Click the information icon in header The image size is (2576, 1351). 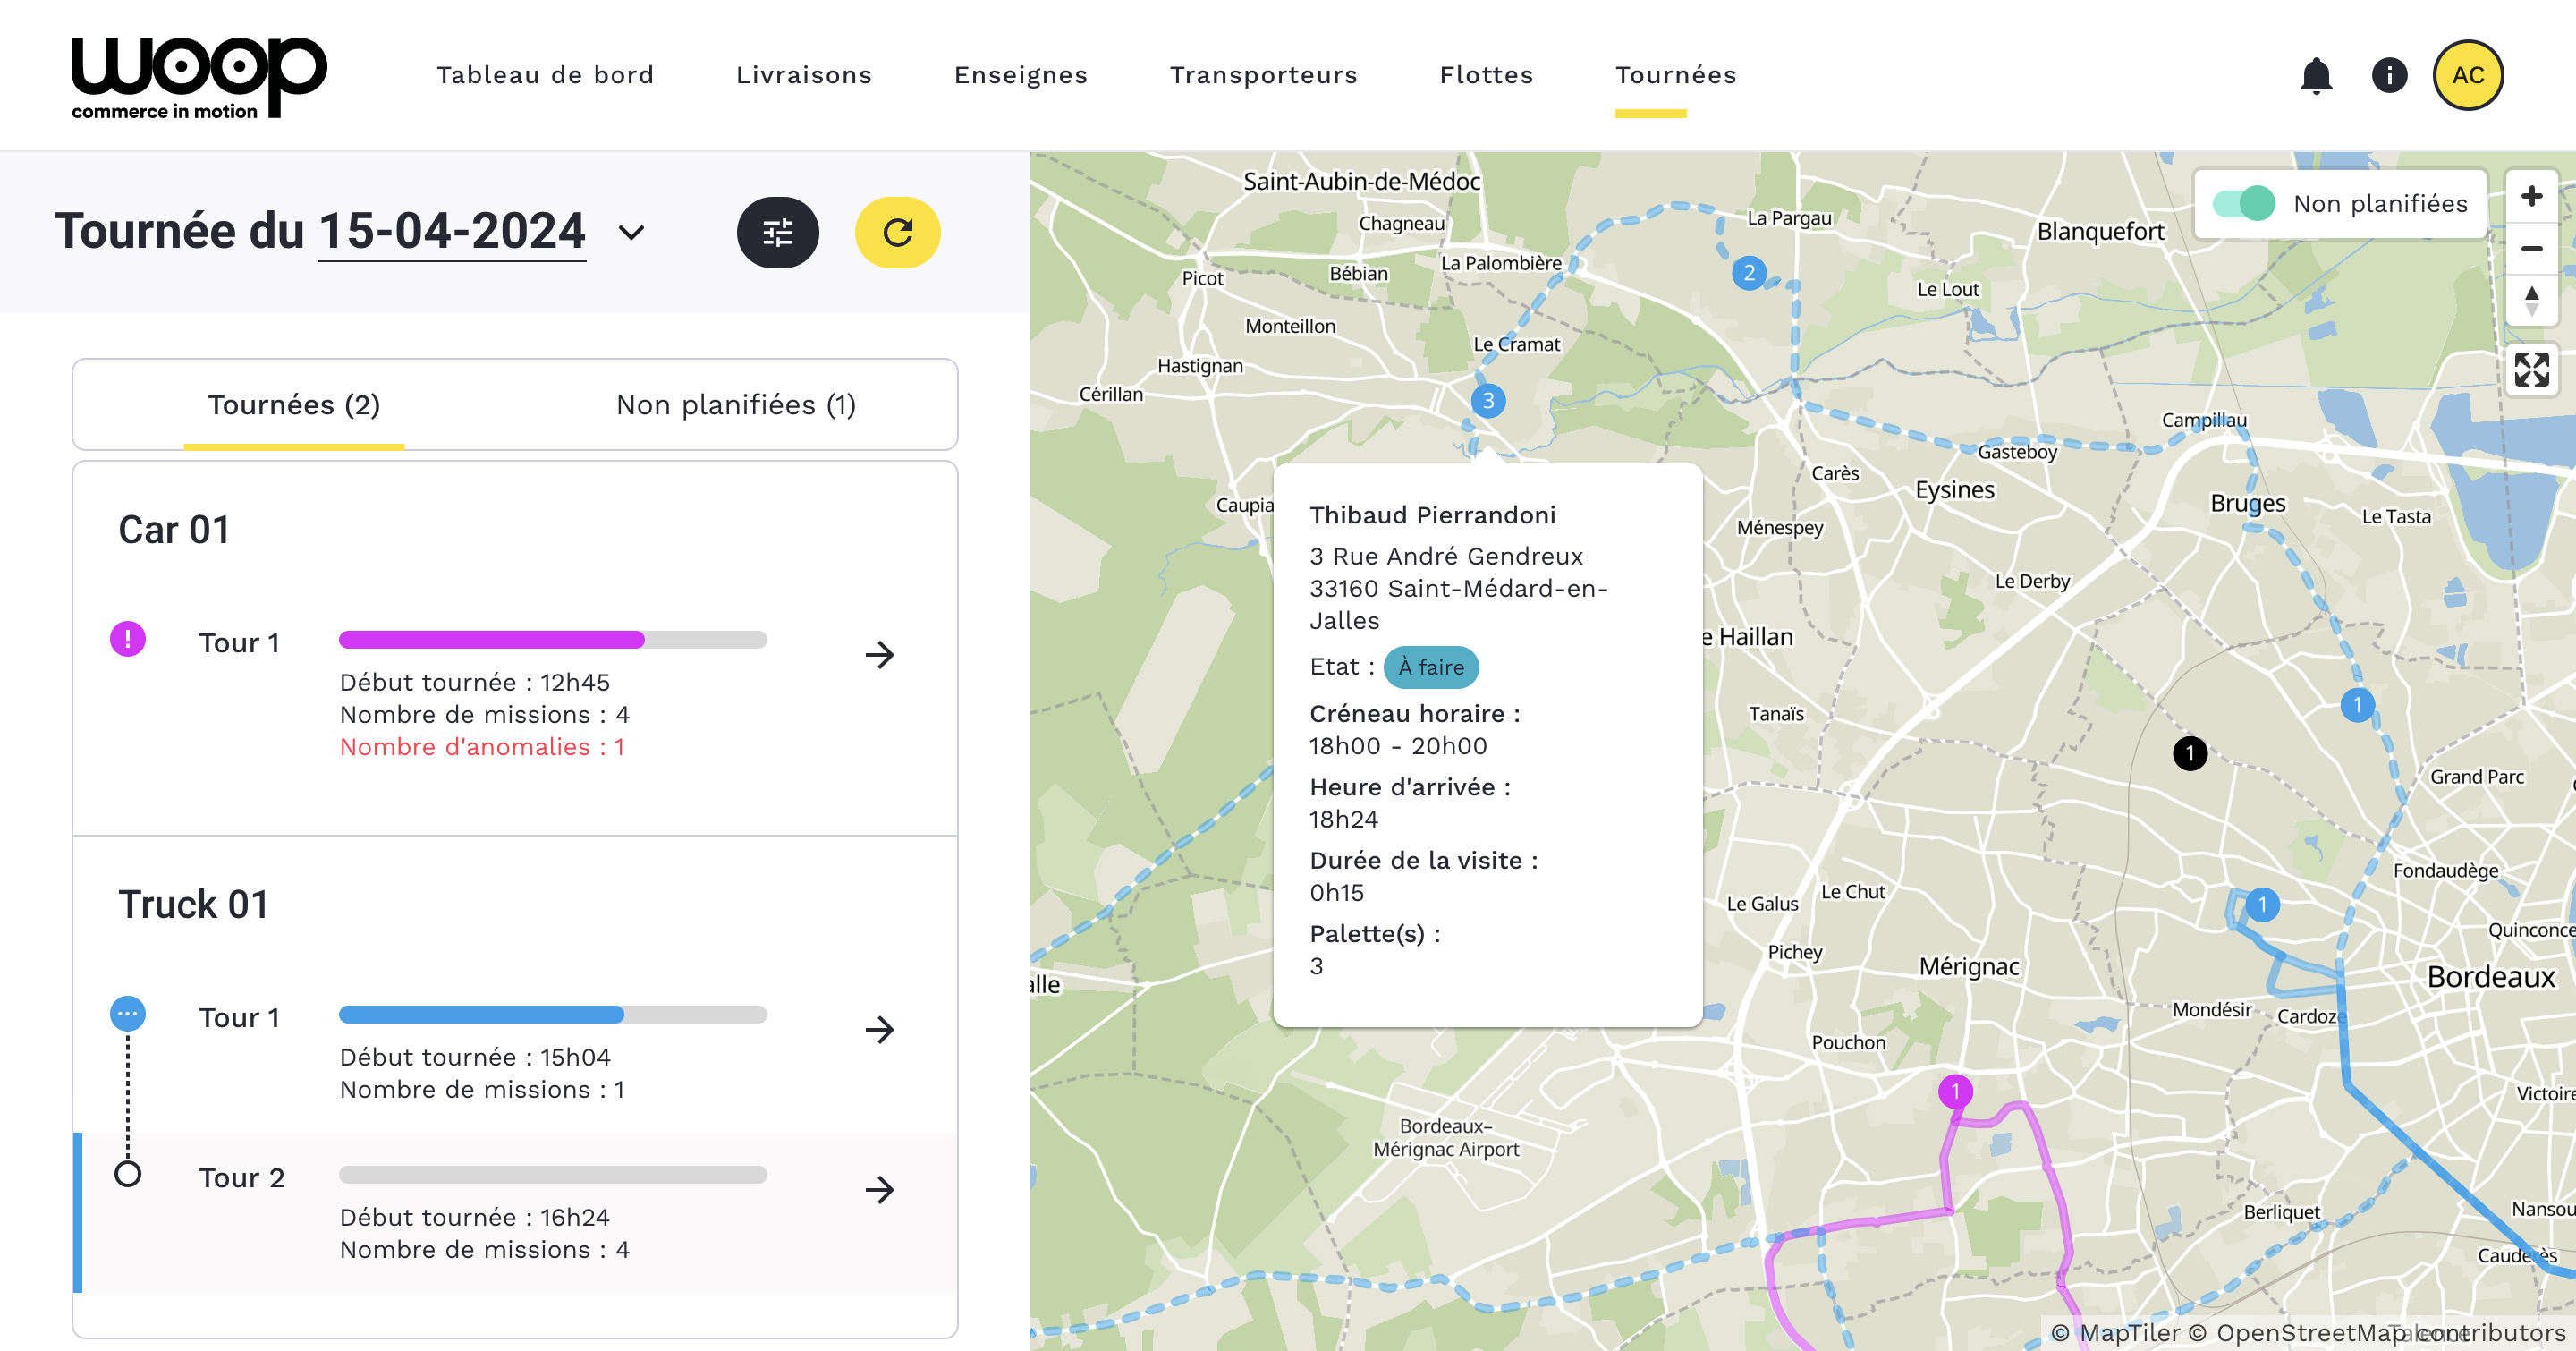point(2389,75)
